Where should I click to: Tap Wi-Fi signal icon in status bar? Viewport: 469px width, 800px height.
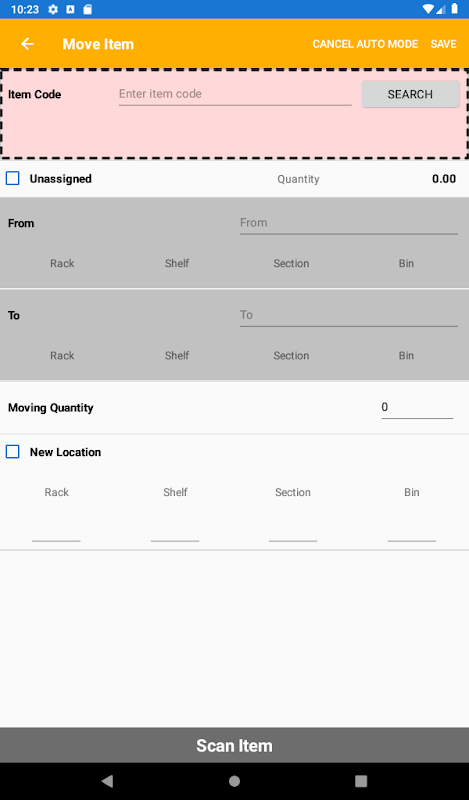point(428,9)
